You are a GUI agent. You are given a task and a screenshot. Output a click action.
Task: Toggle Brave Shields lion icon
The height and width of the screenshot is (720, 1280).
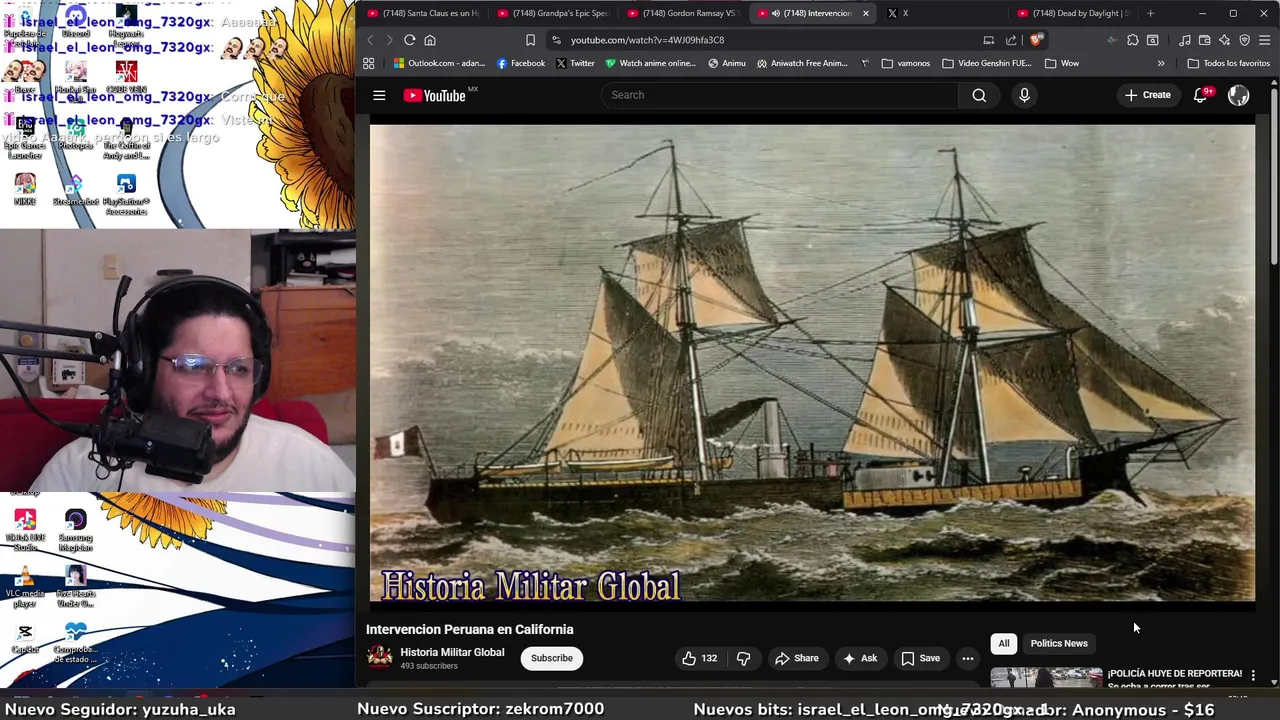tap(1036, 40)
